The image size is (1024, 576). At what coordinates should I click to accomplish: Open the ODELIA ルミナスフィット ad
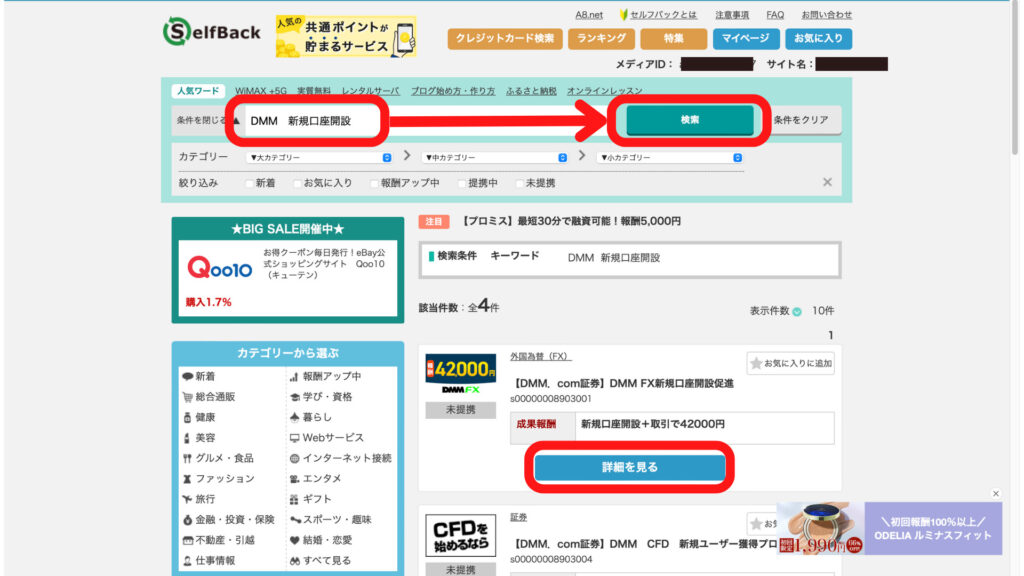(889, 528)
